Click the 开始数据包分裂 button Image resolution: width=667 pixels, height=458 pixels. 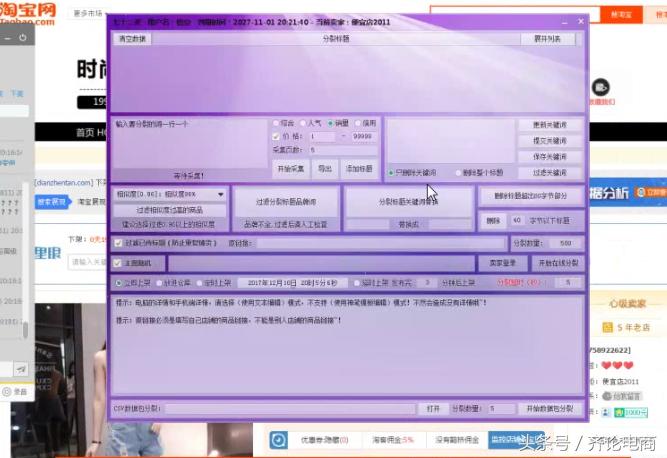pyautogui.click(x=550, y=409)
